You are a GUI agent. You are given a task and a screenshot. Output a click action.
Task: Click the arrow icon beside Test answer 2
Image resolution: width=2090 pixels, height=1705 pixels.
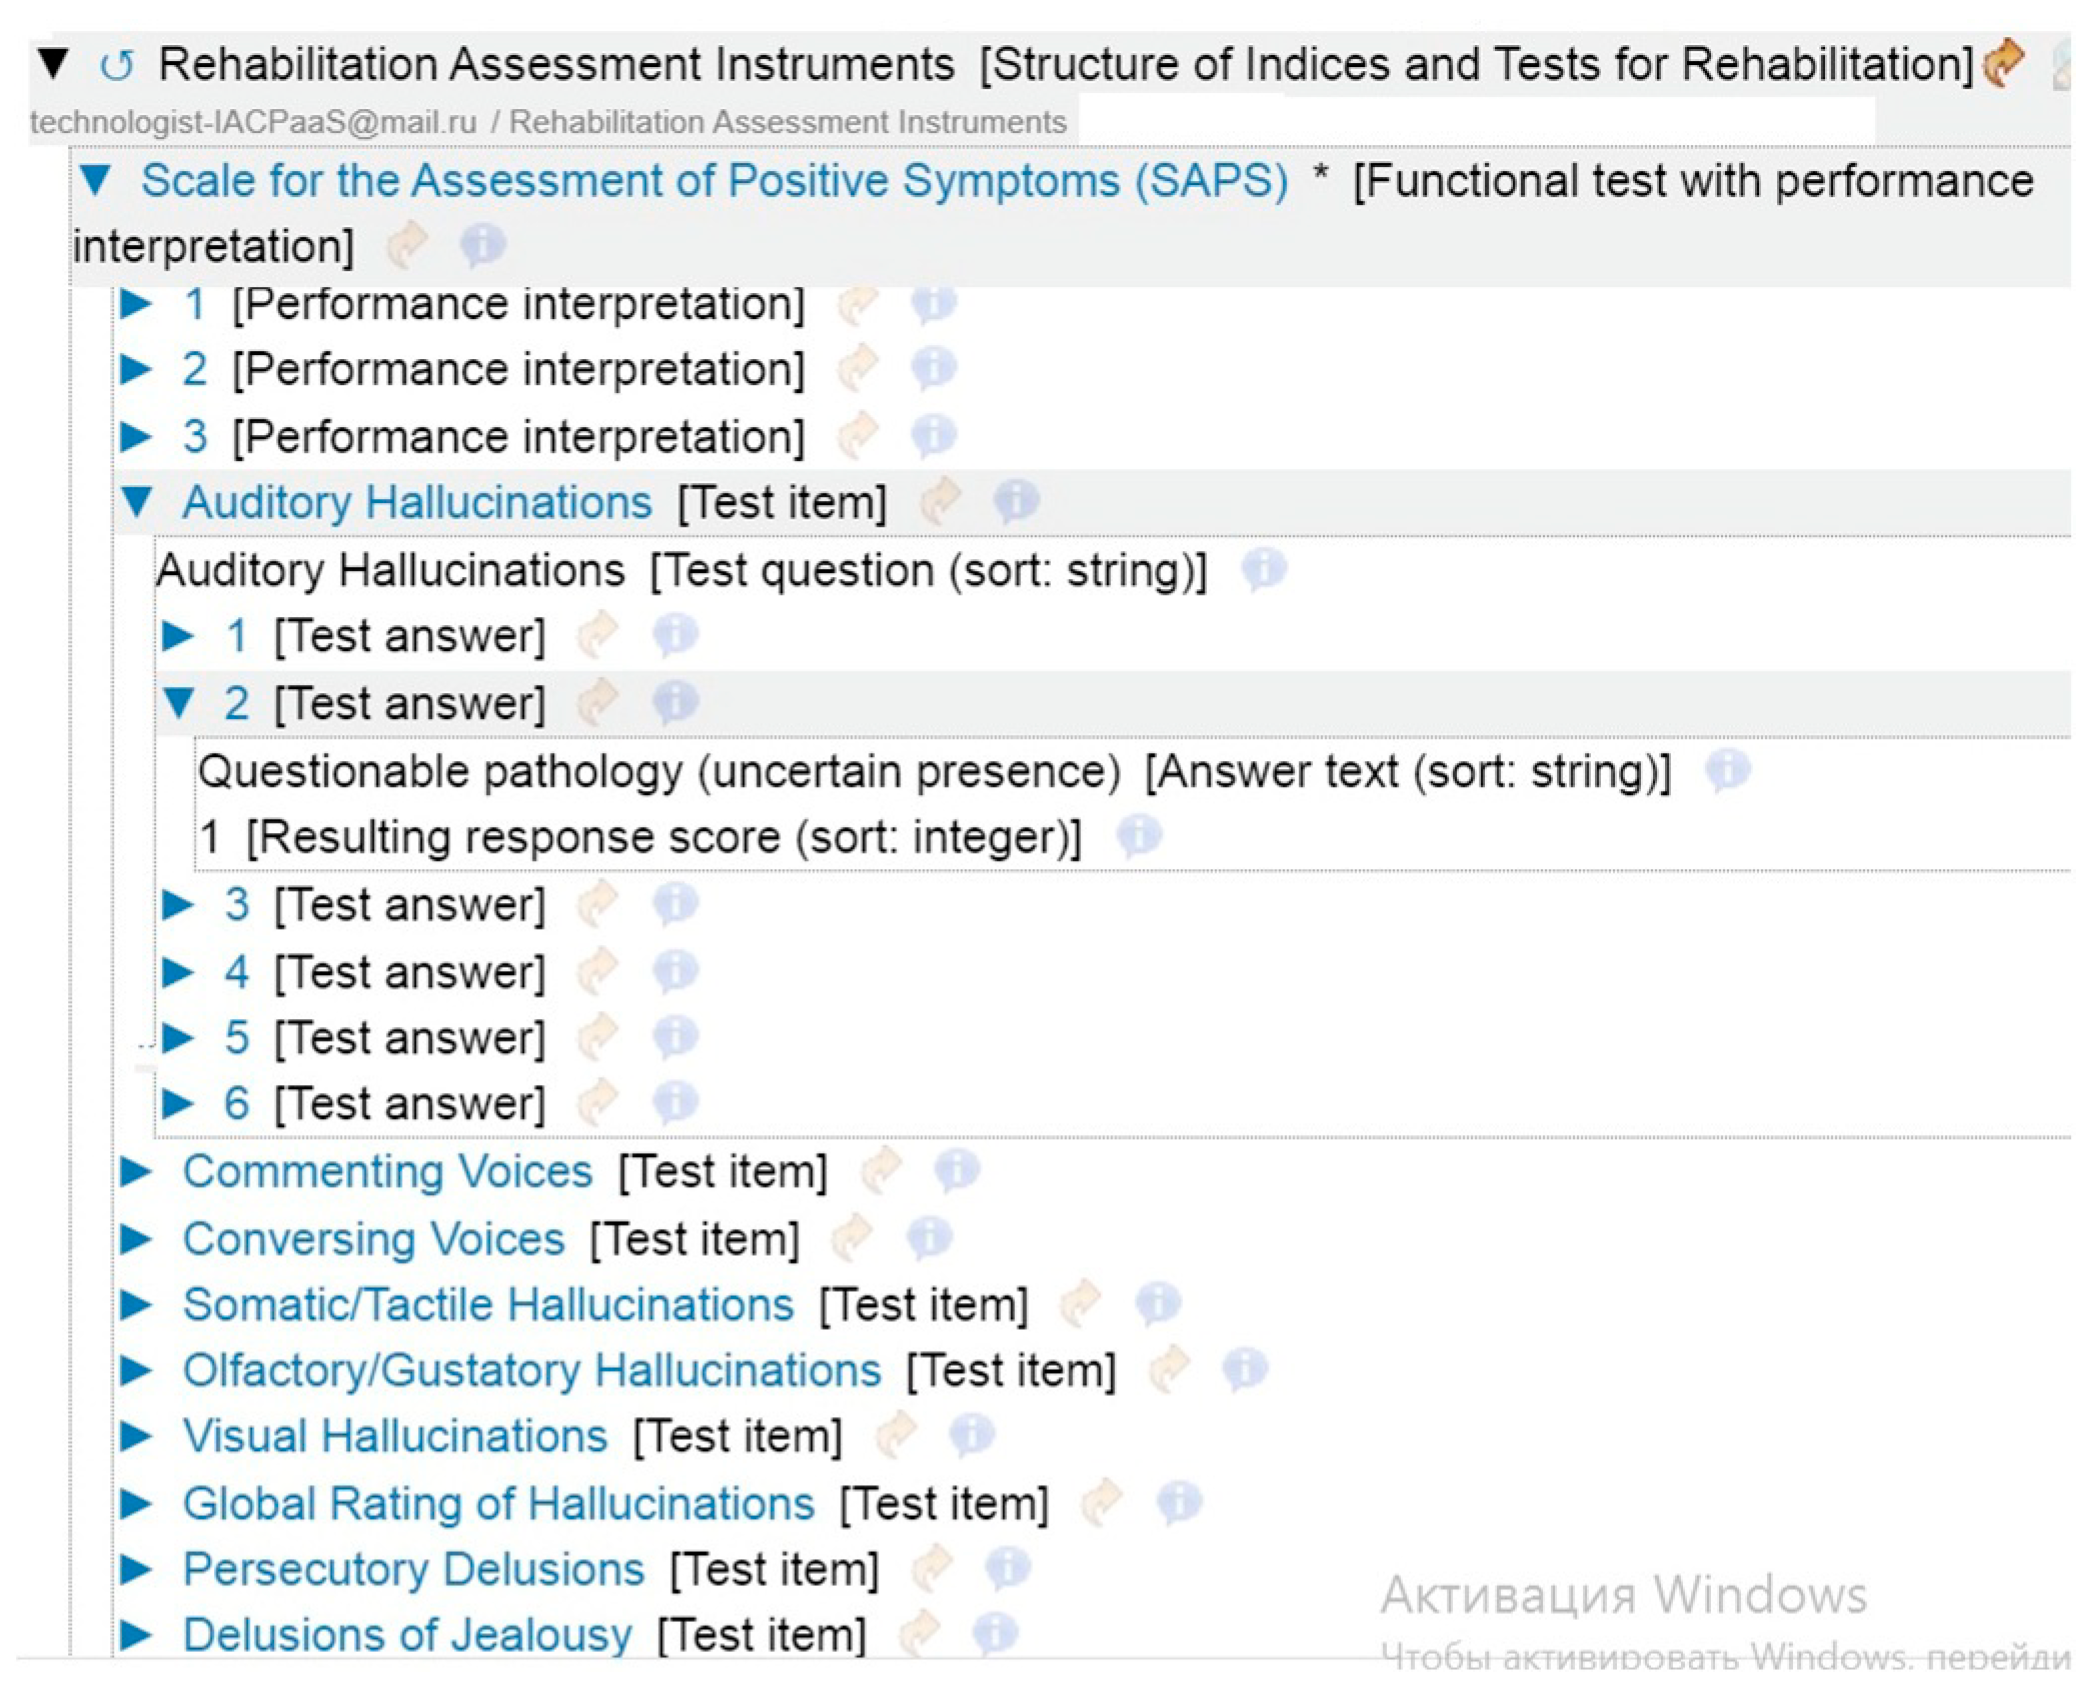598,702
